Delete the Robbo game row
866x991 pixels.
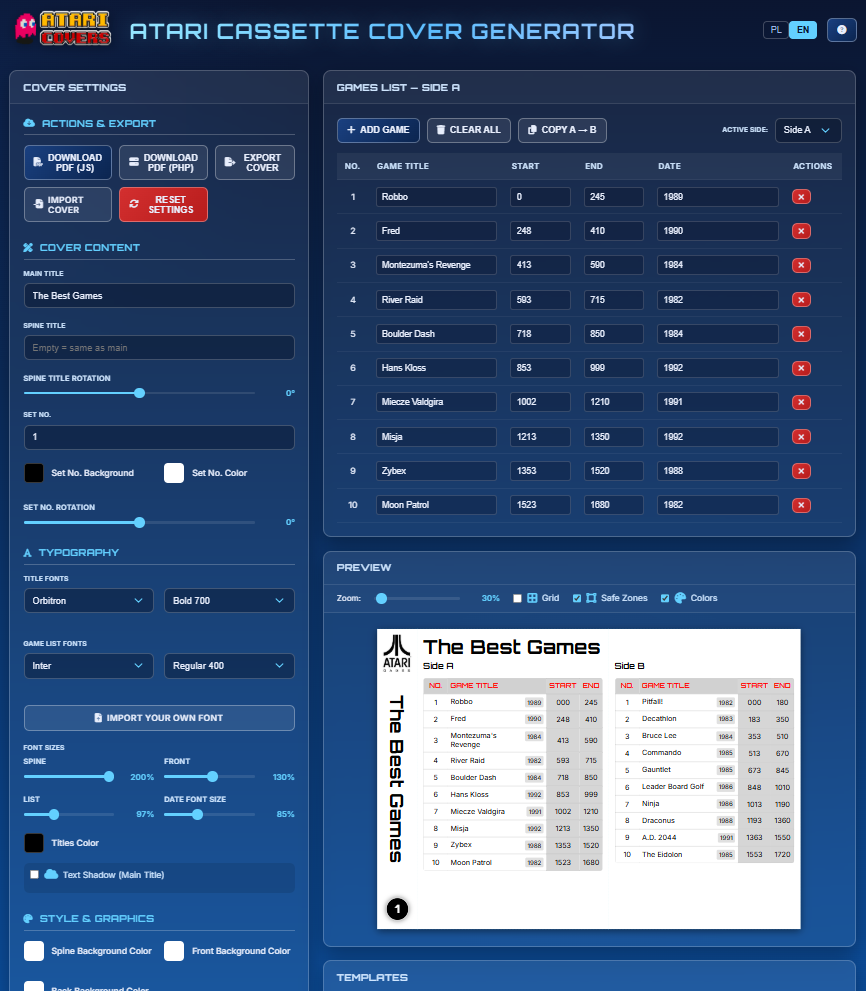800,197
